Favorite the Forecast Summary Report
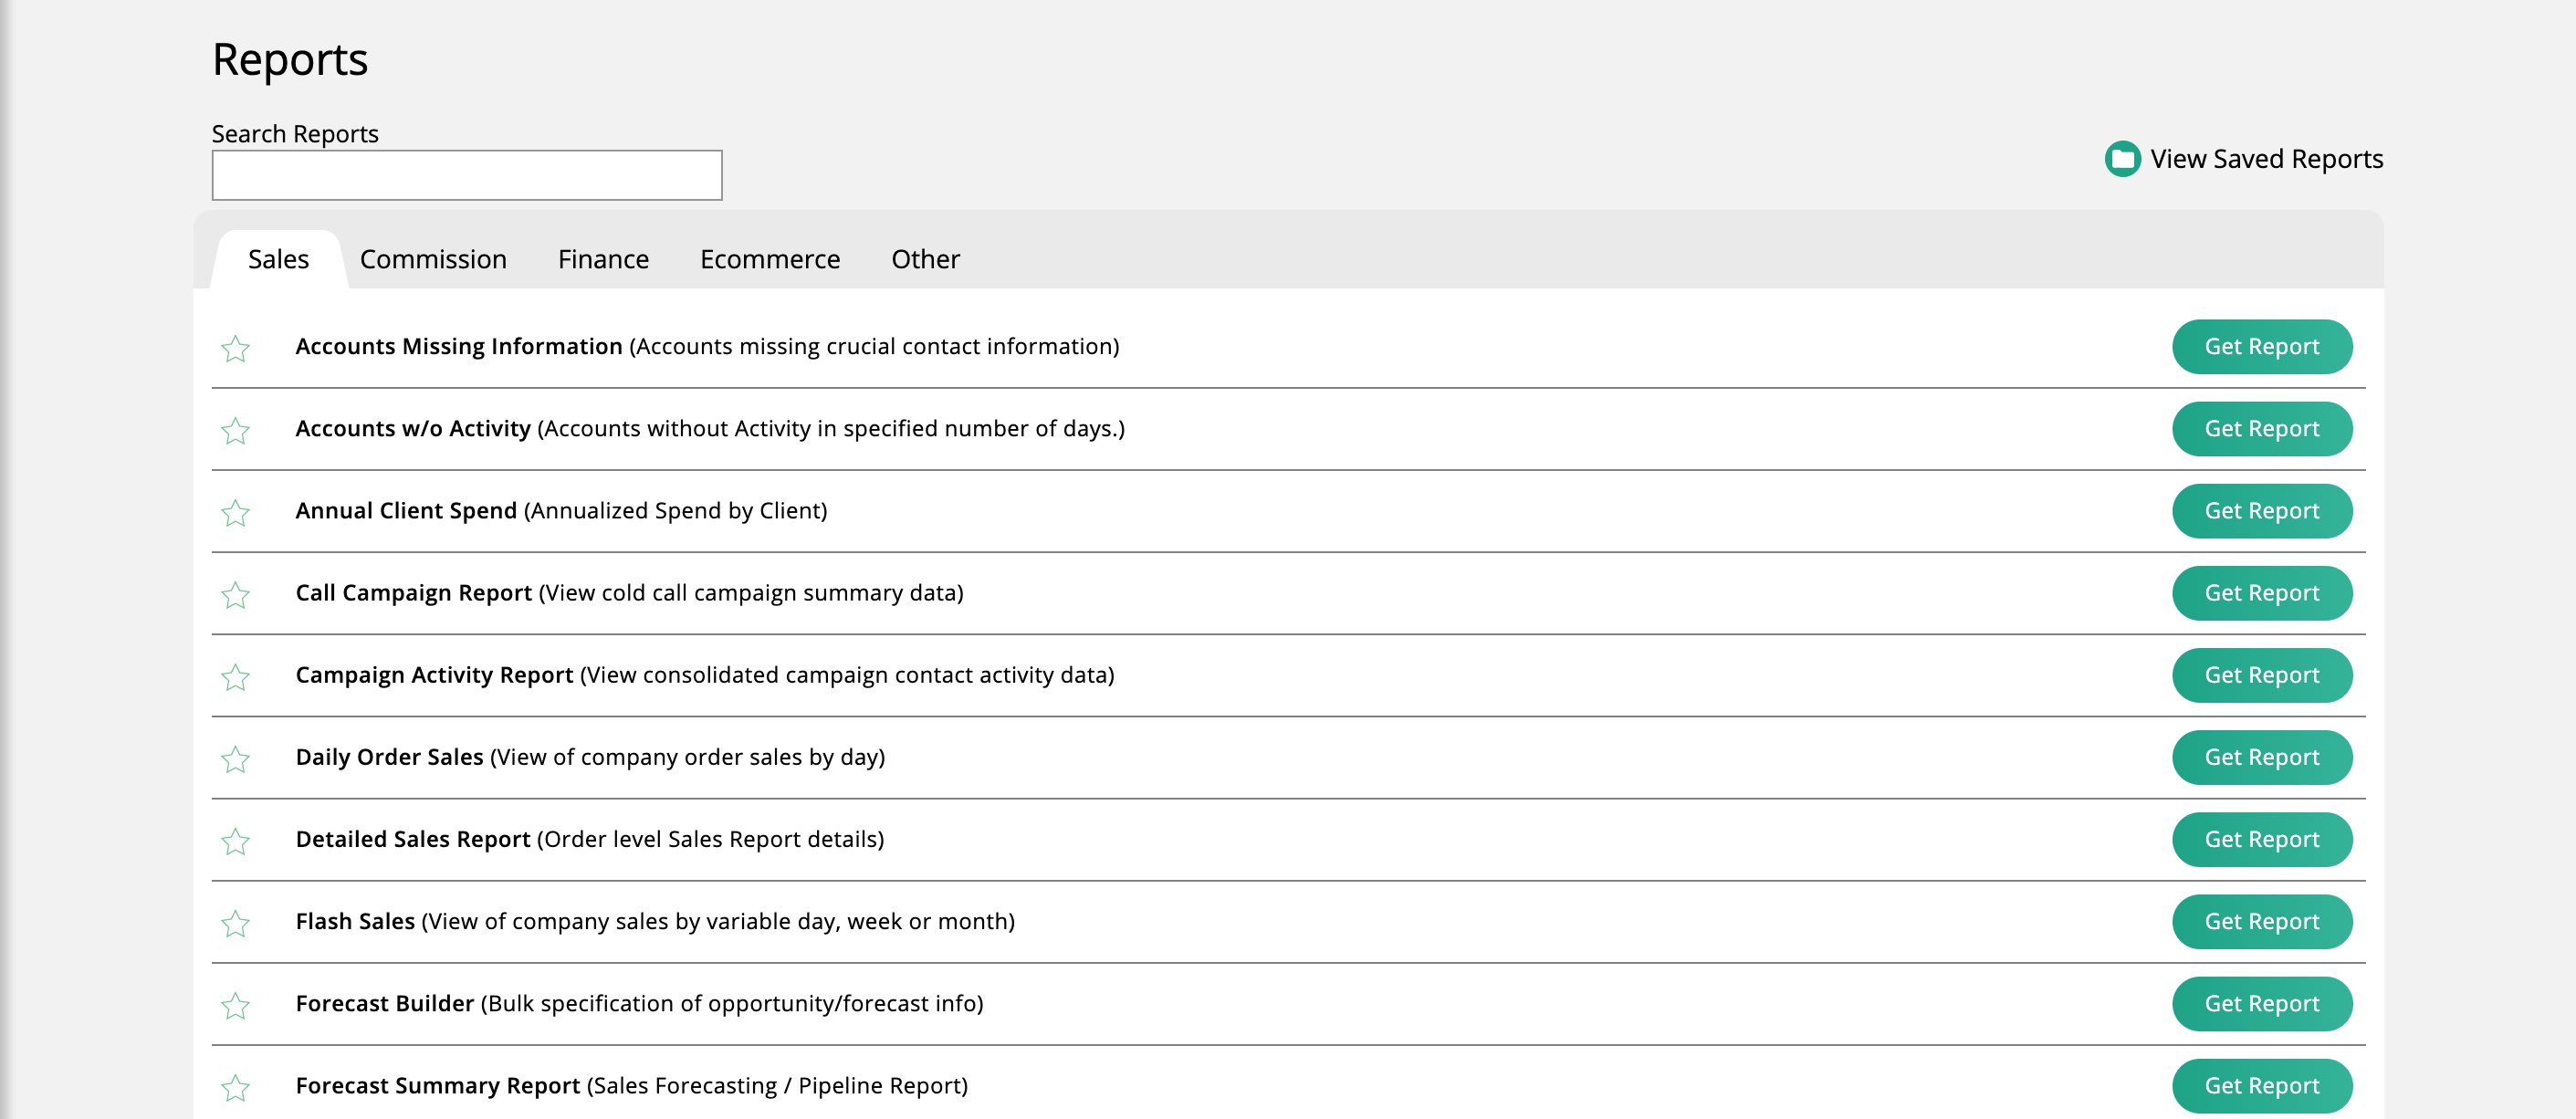This screenshot has width=2576, height=1119. click(x=235, y=1087)
